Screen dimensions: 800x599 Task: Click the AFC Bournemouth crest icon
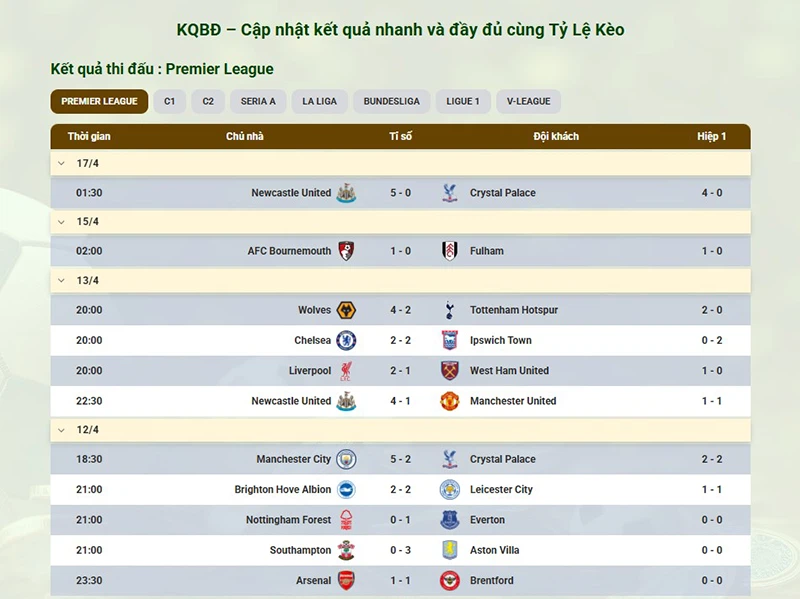pyautogui.click(x=346, y=251)
